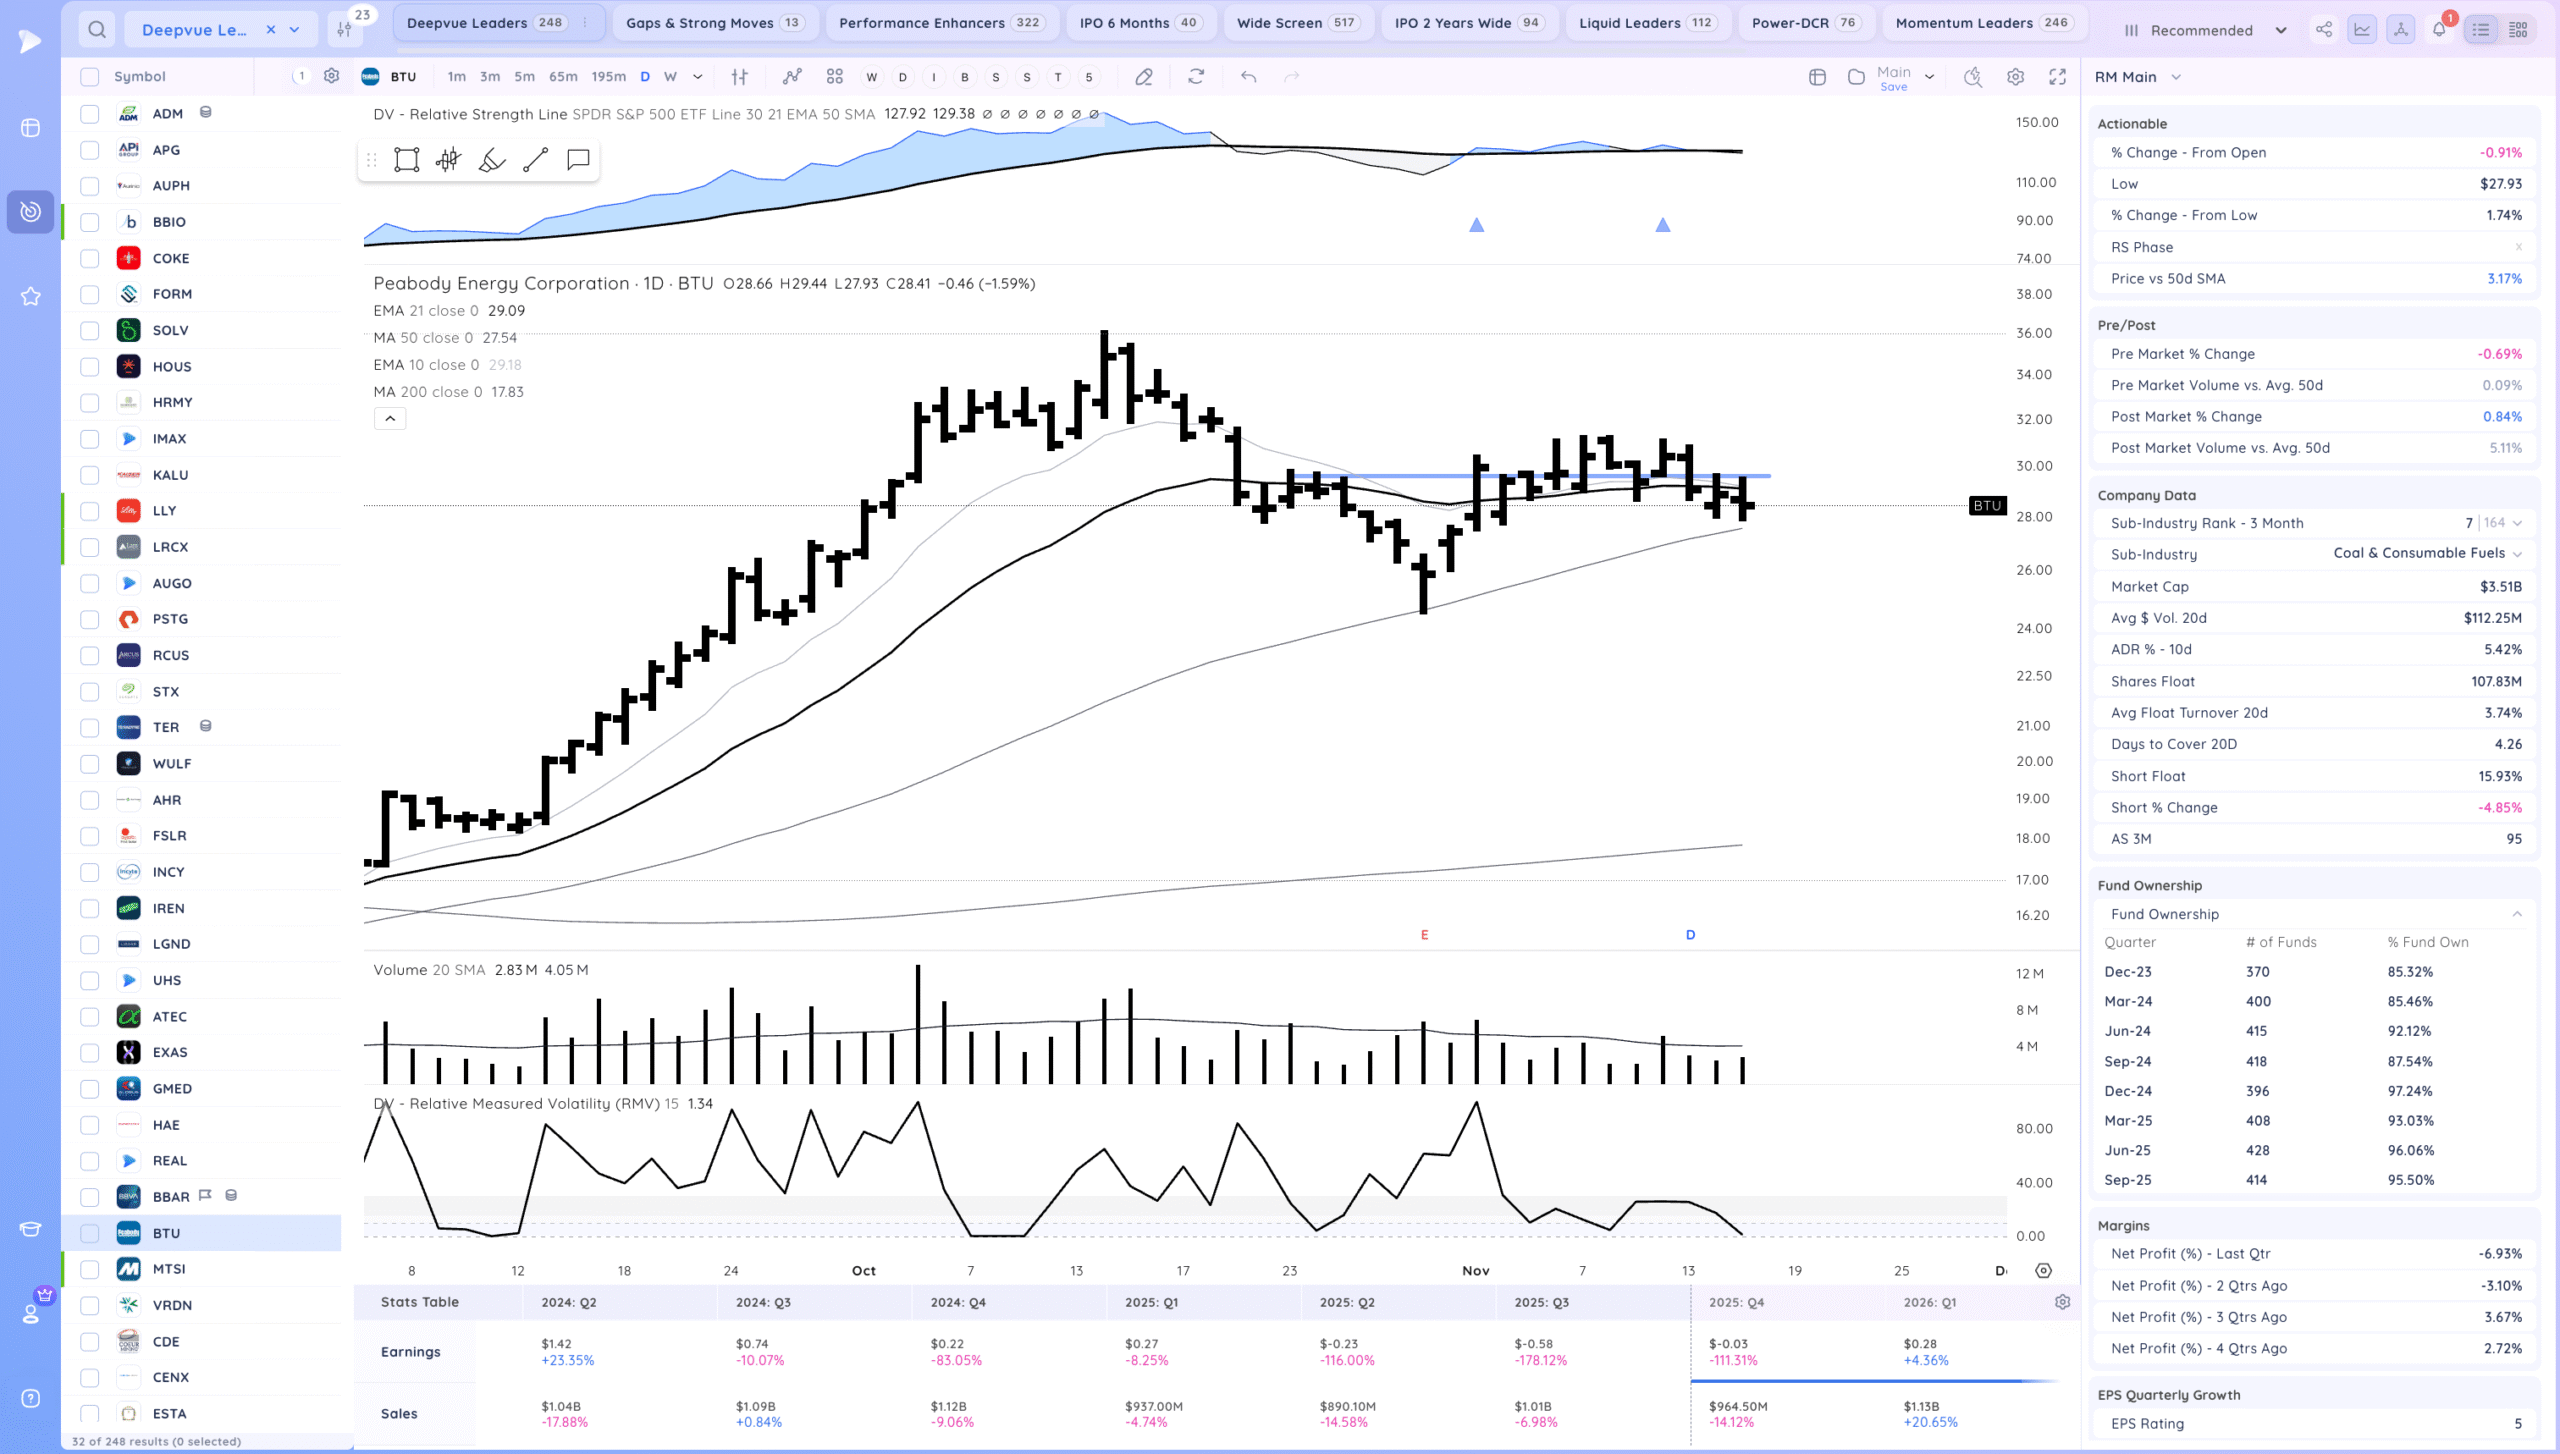Image resolution: width=2560 pixels, height=1454 pixels.
Task: Select MTSI in the symbol list
Action: tap(169, 1269)
